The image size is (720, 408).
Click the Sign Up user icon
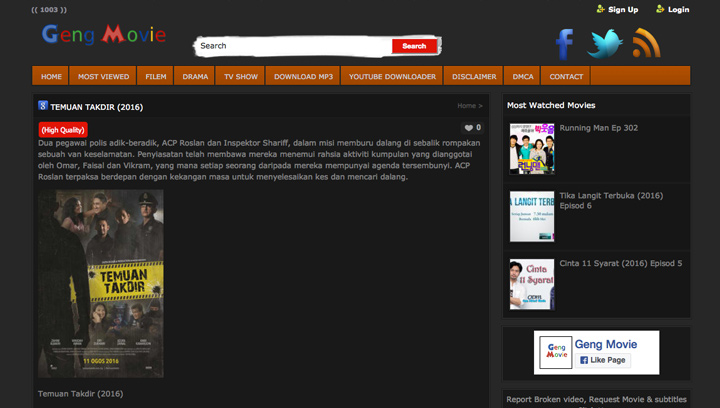coord(600,9)
